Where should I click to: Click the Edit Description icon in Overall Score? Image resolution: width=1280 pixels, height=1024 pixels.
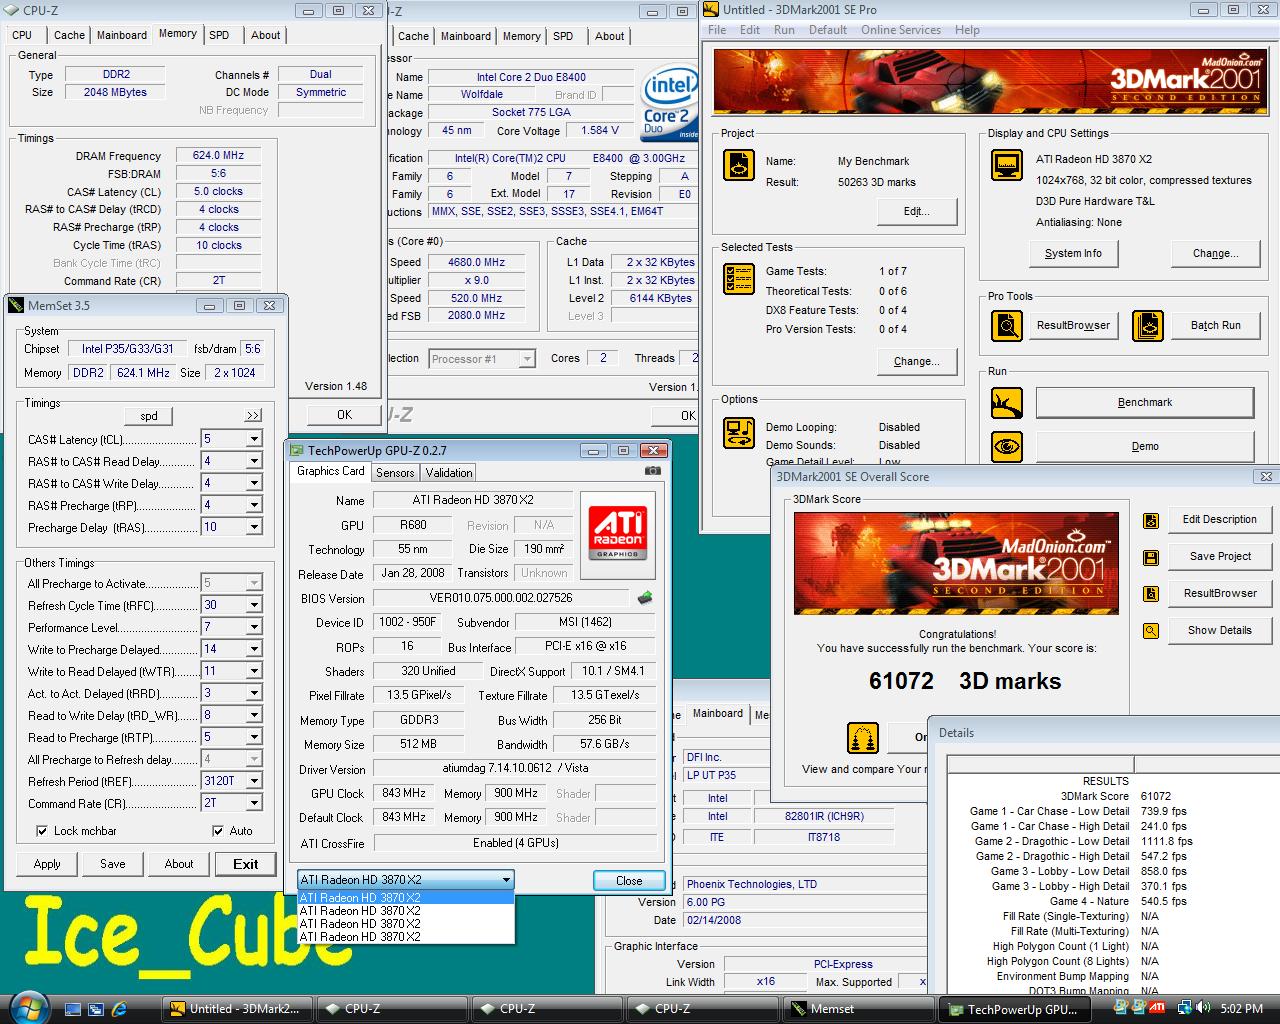pos(1151,520)
